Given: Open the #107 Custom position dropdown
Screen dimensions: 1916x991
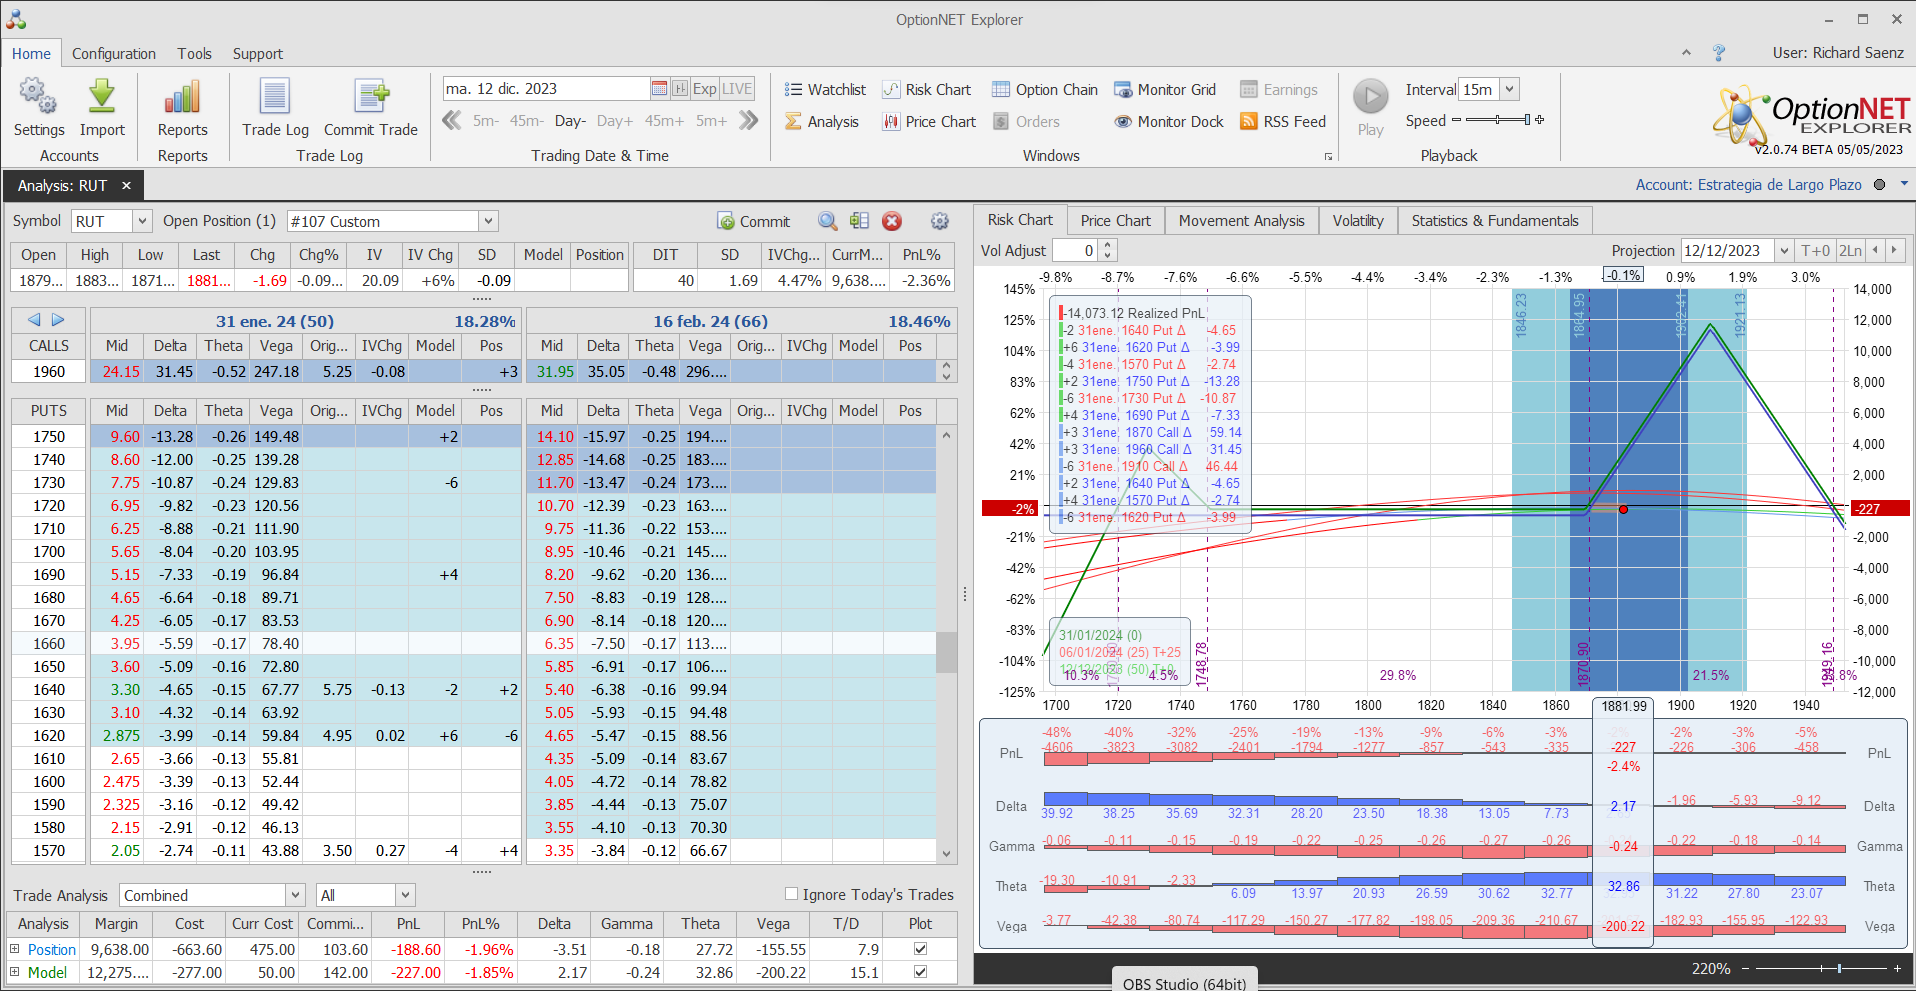Looking at the screenshot, I should pyautogui.click(x=488, y=222).
